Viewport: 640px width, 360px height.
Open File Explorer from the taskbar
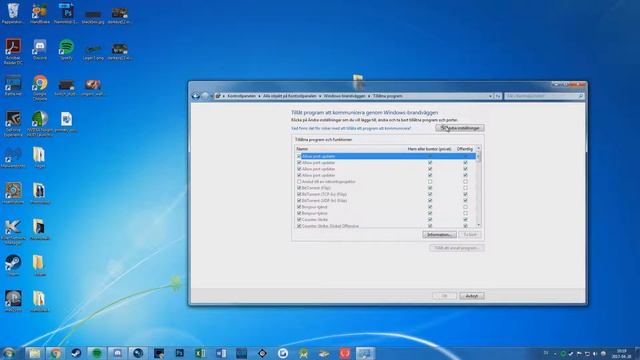click(34, 353)
